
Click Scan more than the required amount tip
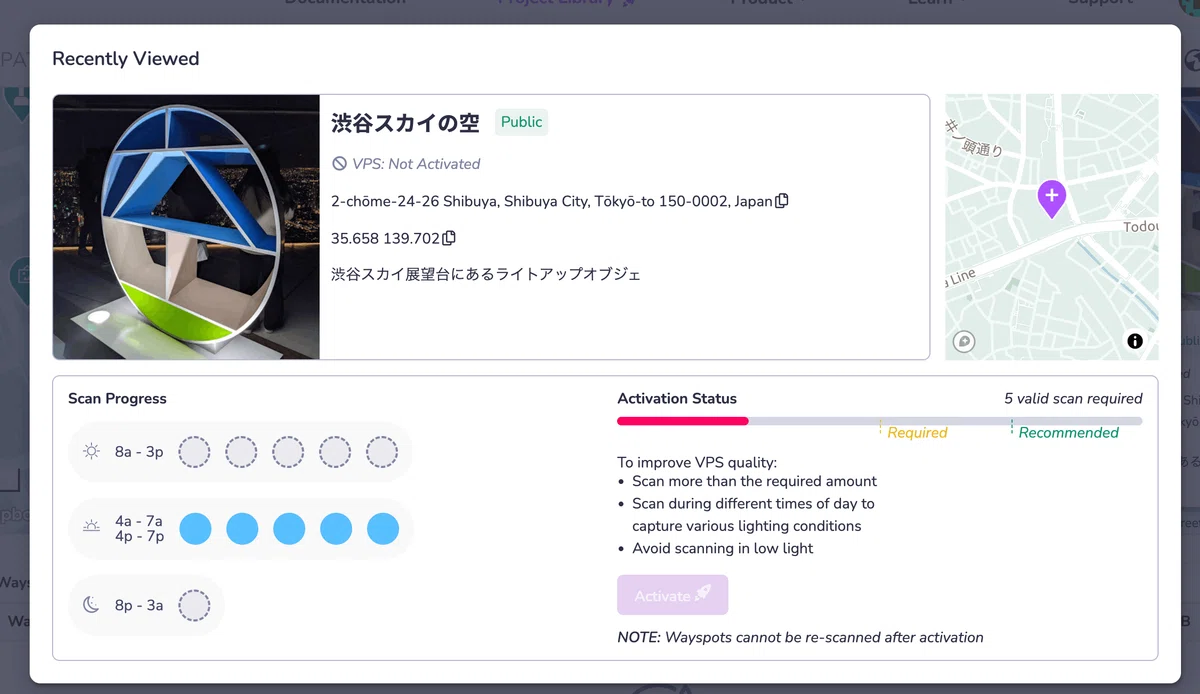point(755,481)
